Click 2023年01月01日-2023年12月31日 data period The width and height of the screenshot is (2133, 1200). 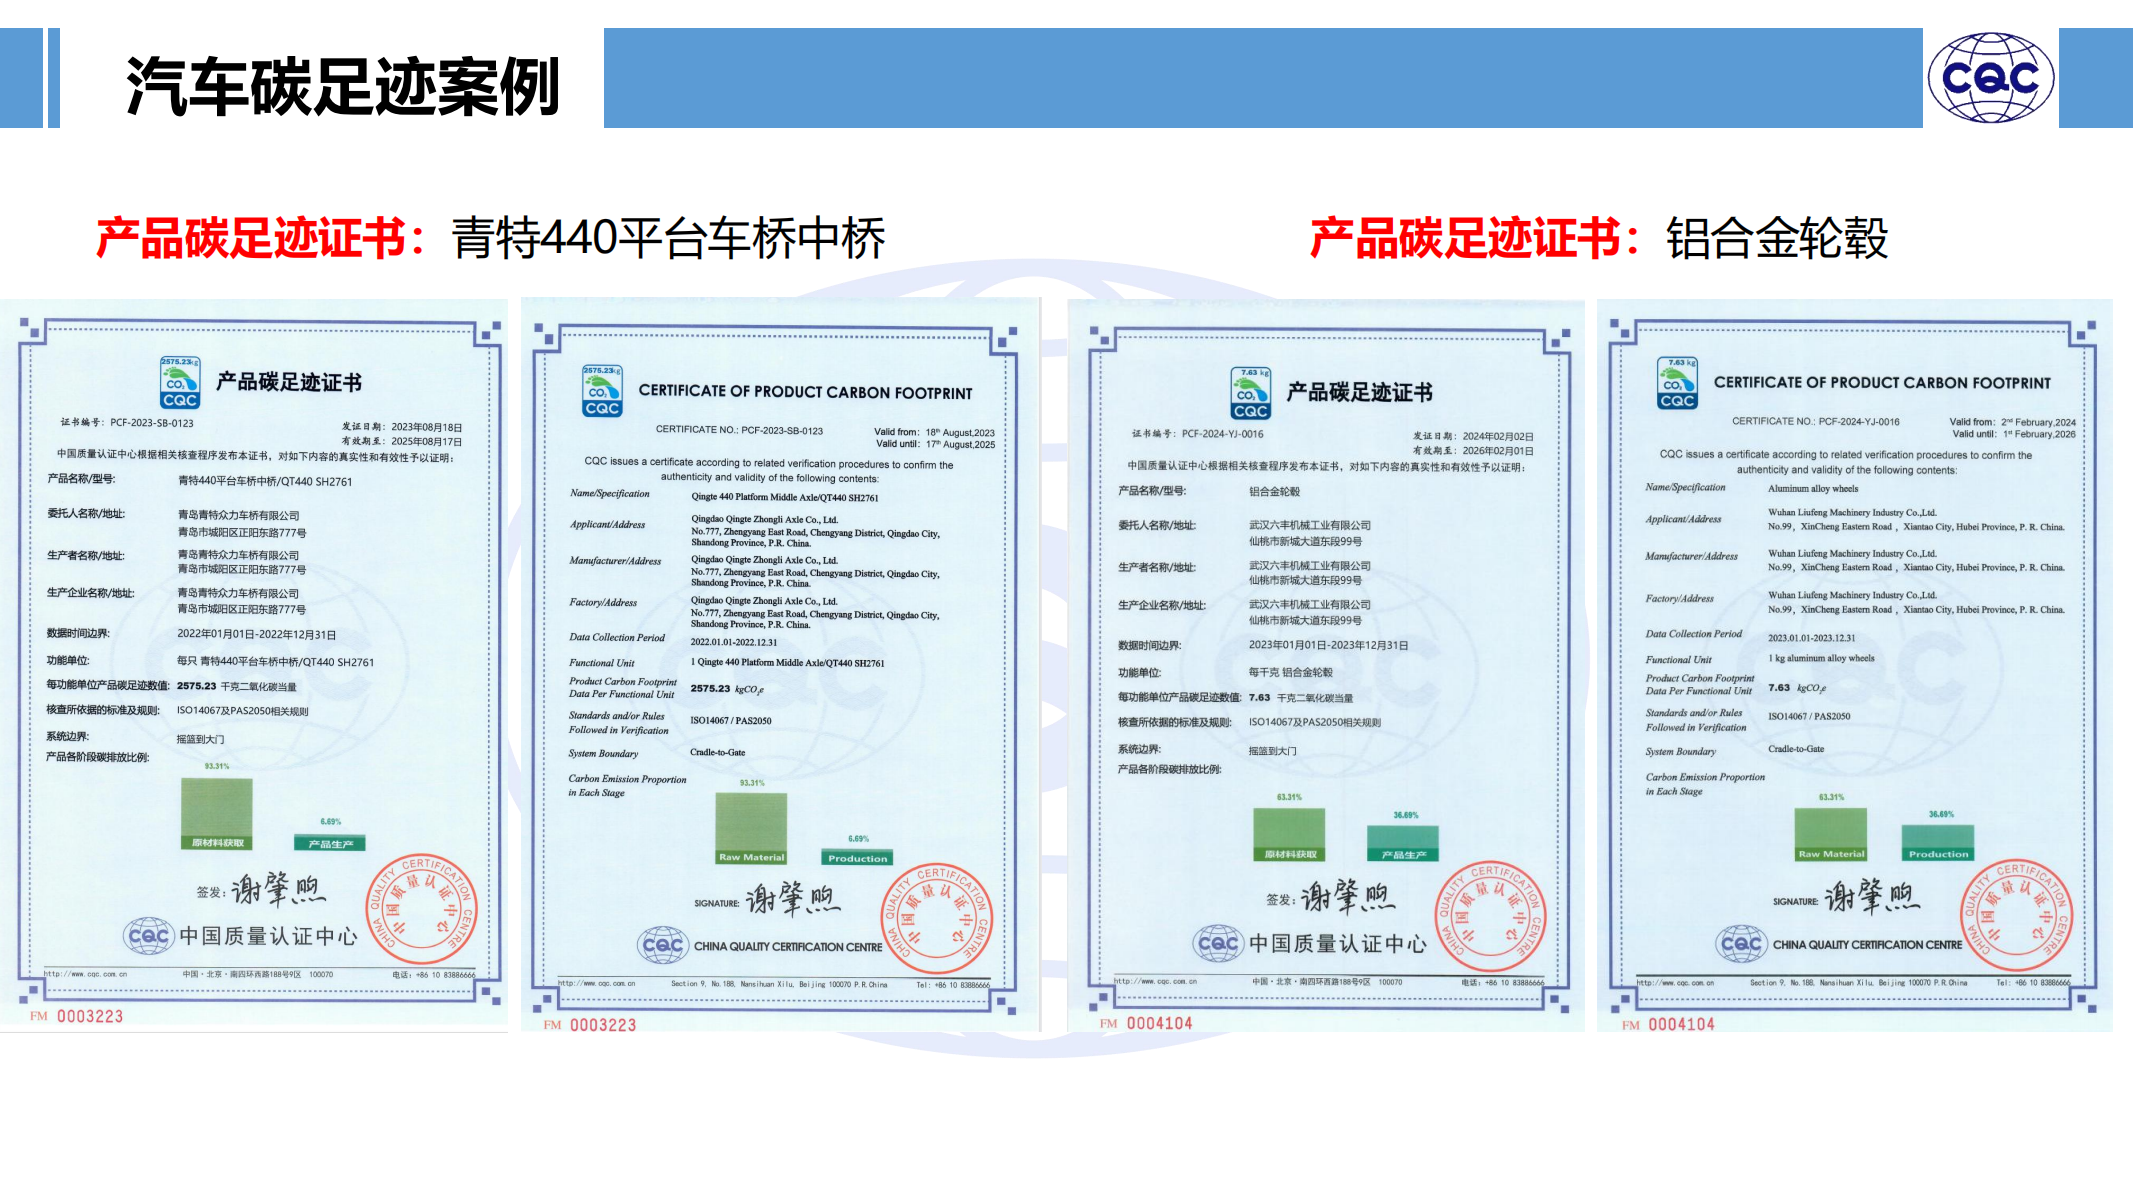[x=1328, y=645]
